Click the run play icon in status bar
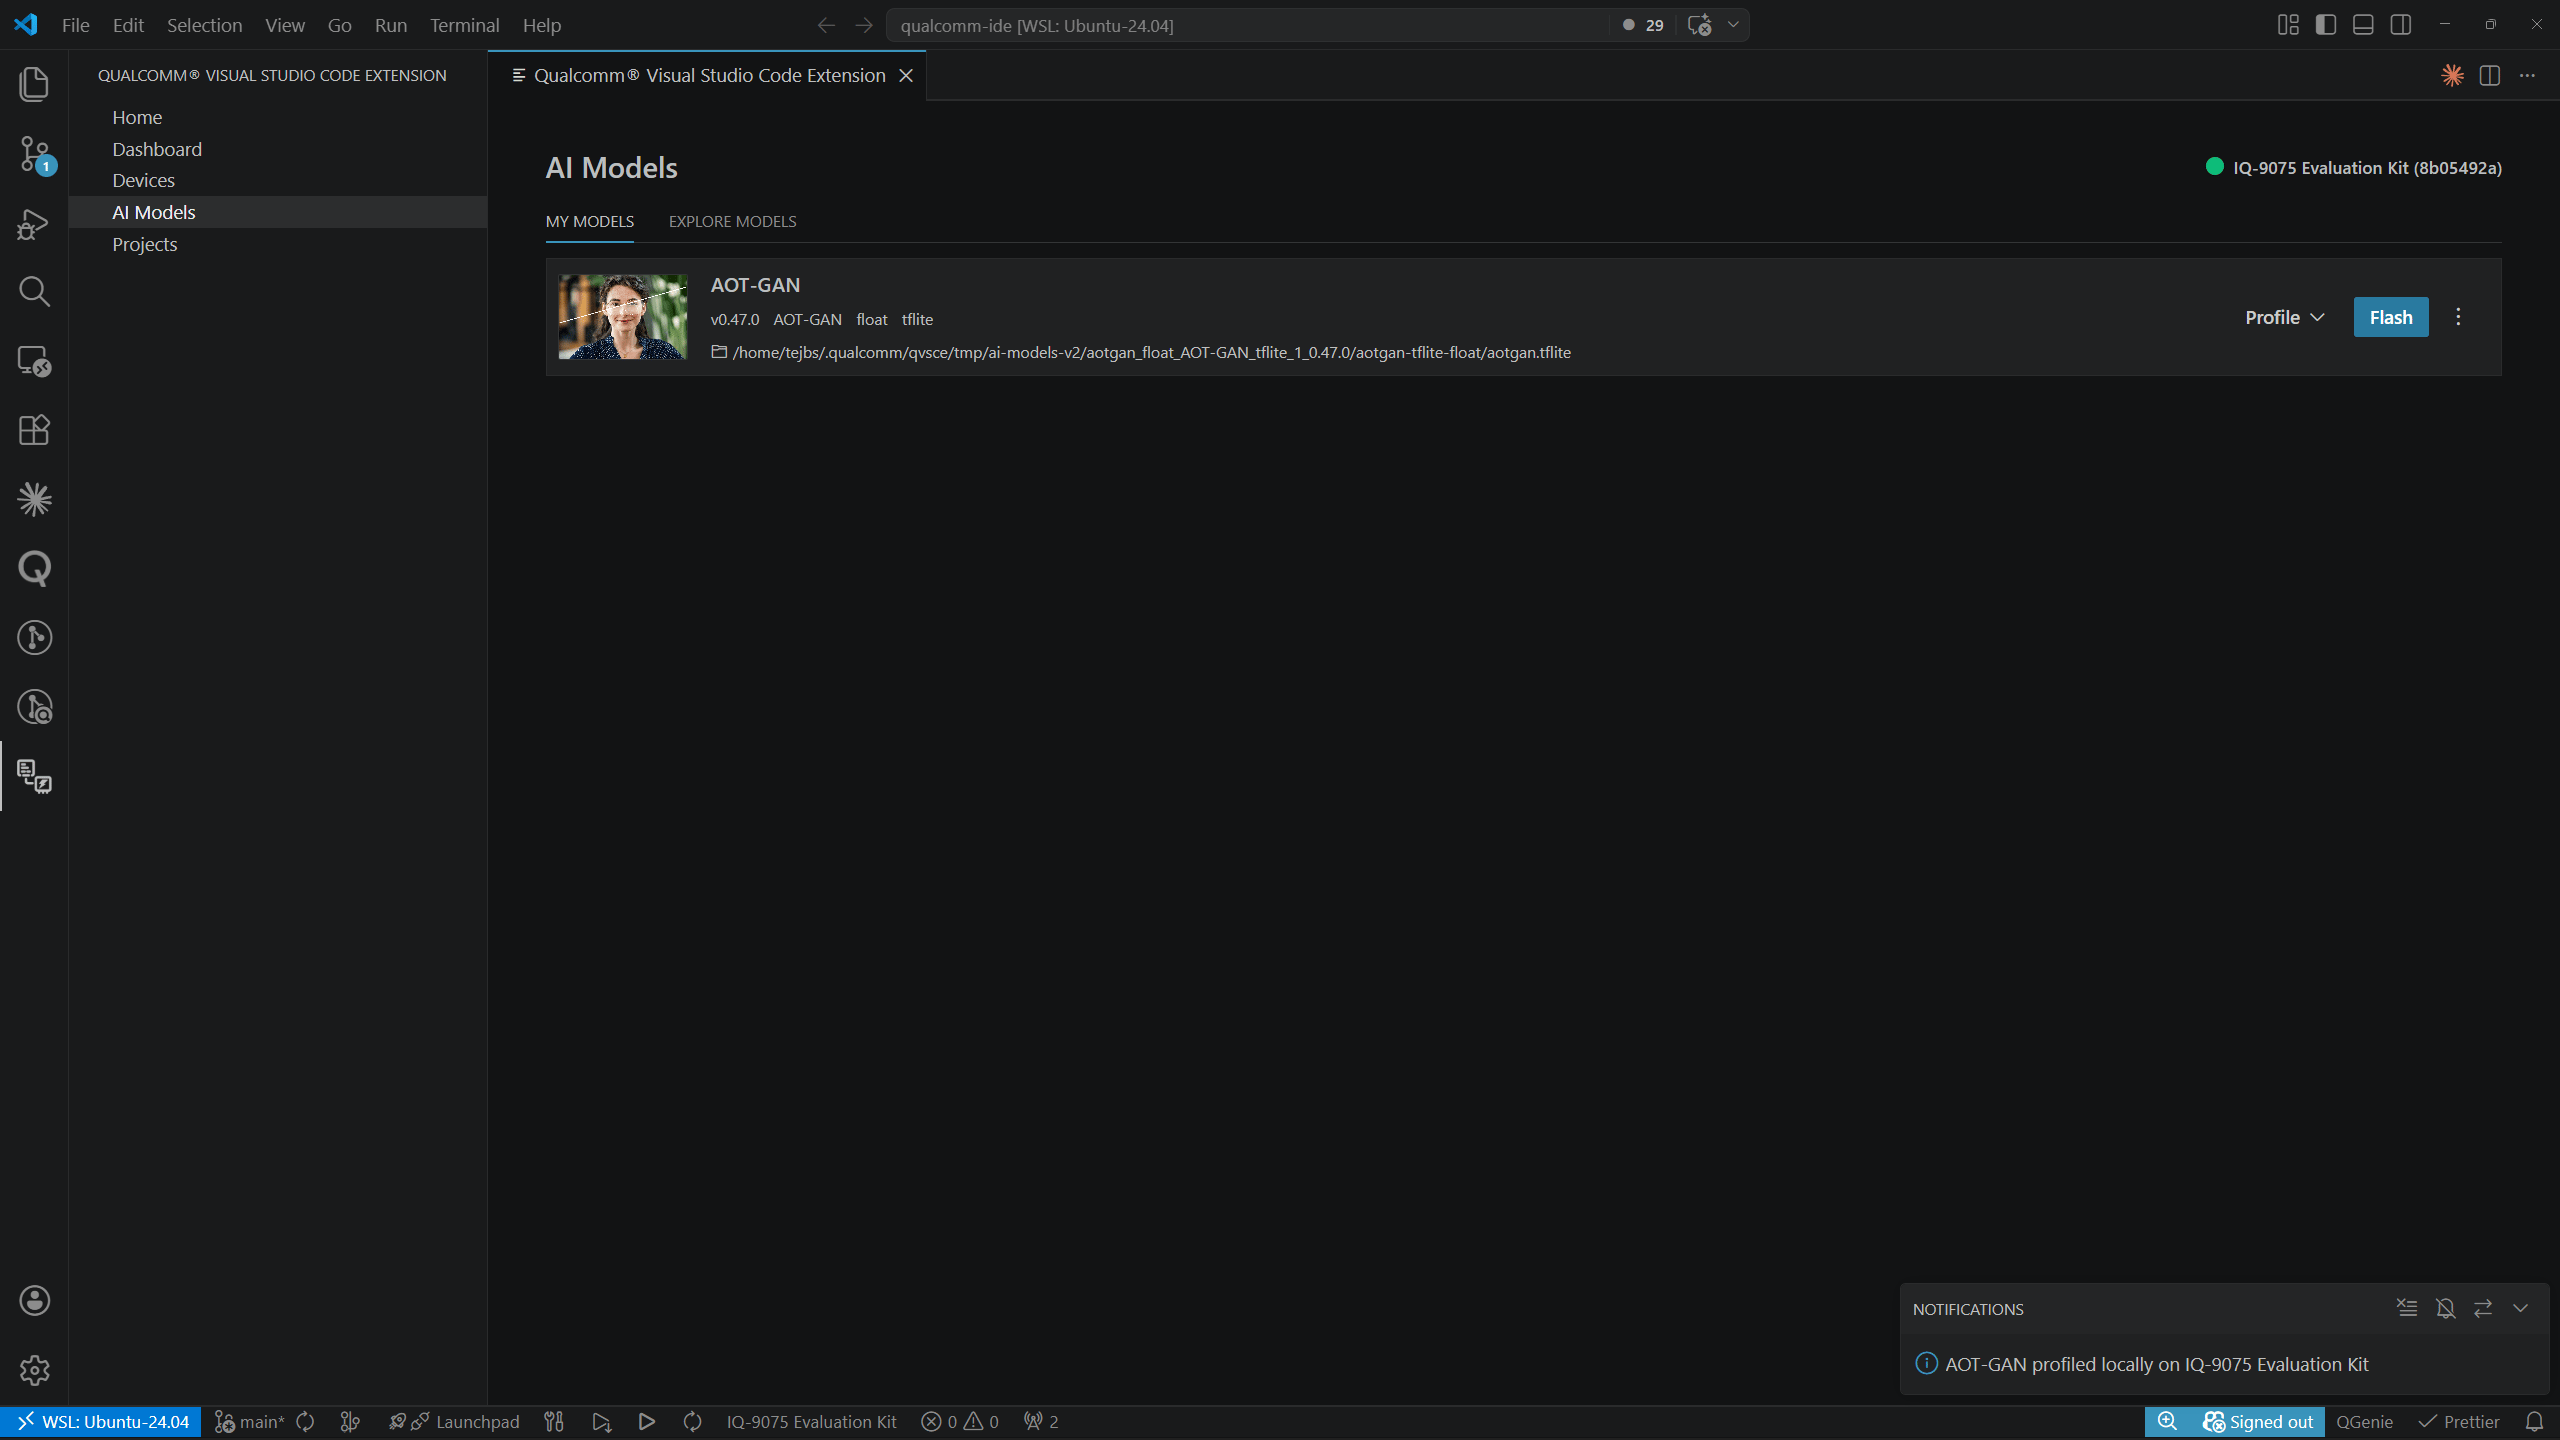The image size is (2560, 1440). pyautogui.click(x=646, y=1422)
